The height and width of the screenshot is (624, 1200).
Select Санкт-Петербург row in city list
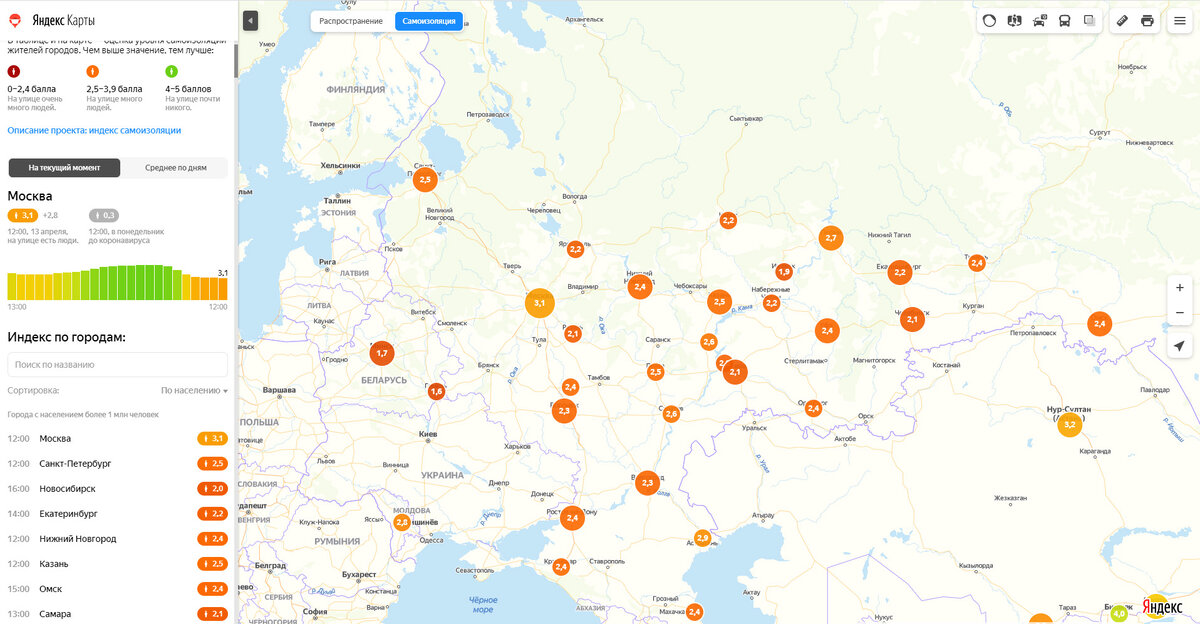click(117, 464)
